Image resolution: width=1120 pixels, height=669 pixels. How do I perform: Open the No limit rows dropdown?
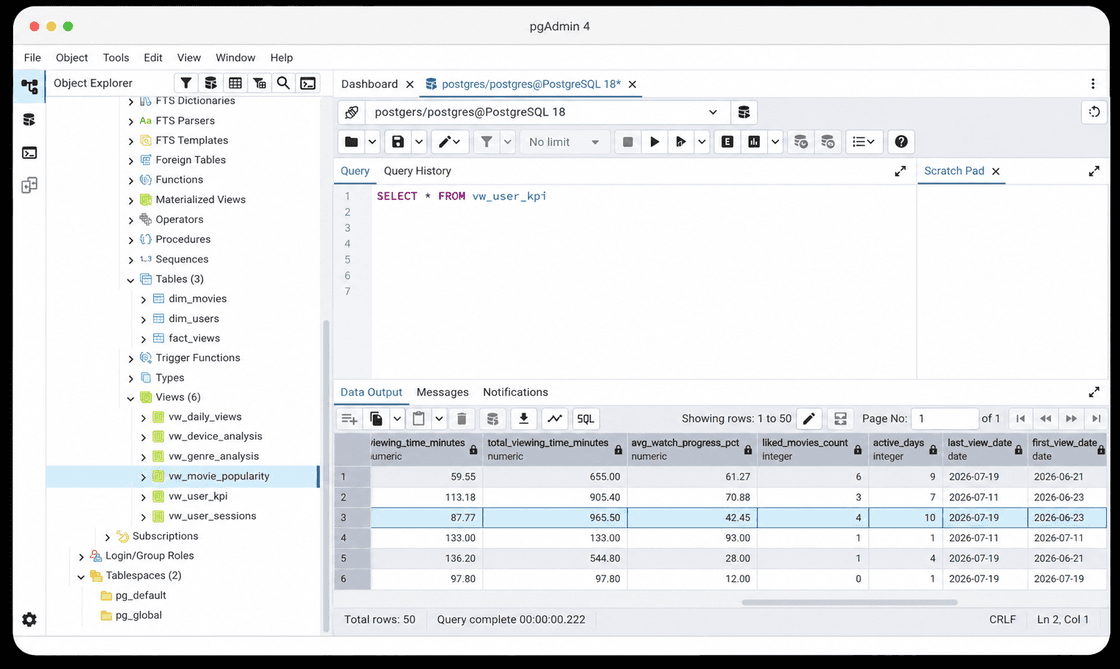(x=564, y=141)
